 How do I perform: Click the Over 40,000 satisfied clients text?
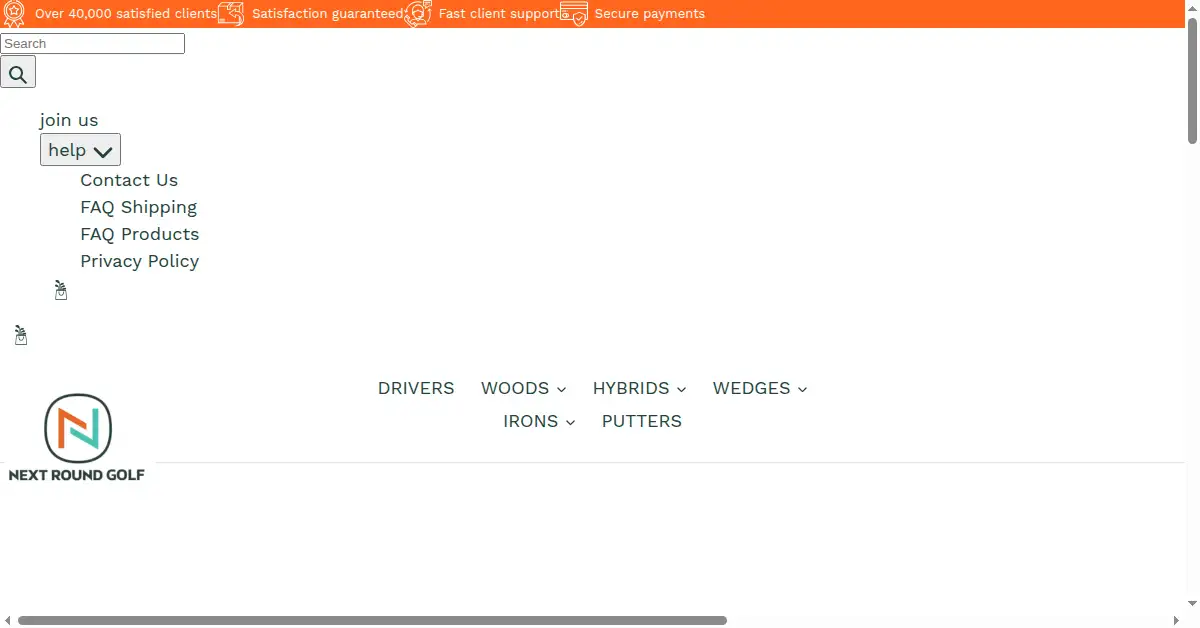tap(126, 14)
